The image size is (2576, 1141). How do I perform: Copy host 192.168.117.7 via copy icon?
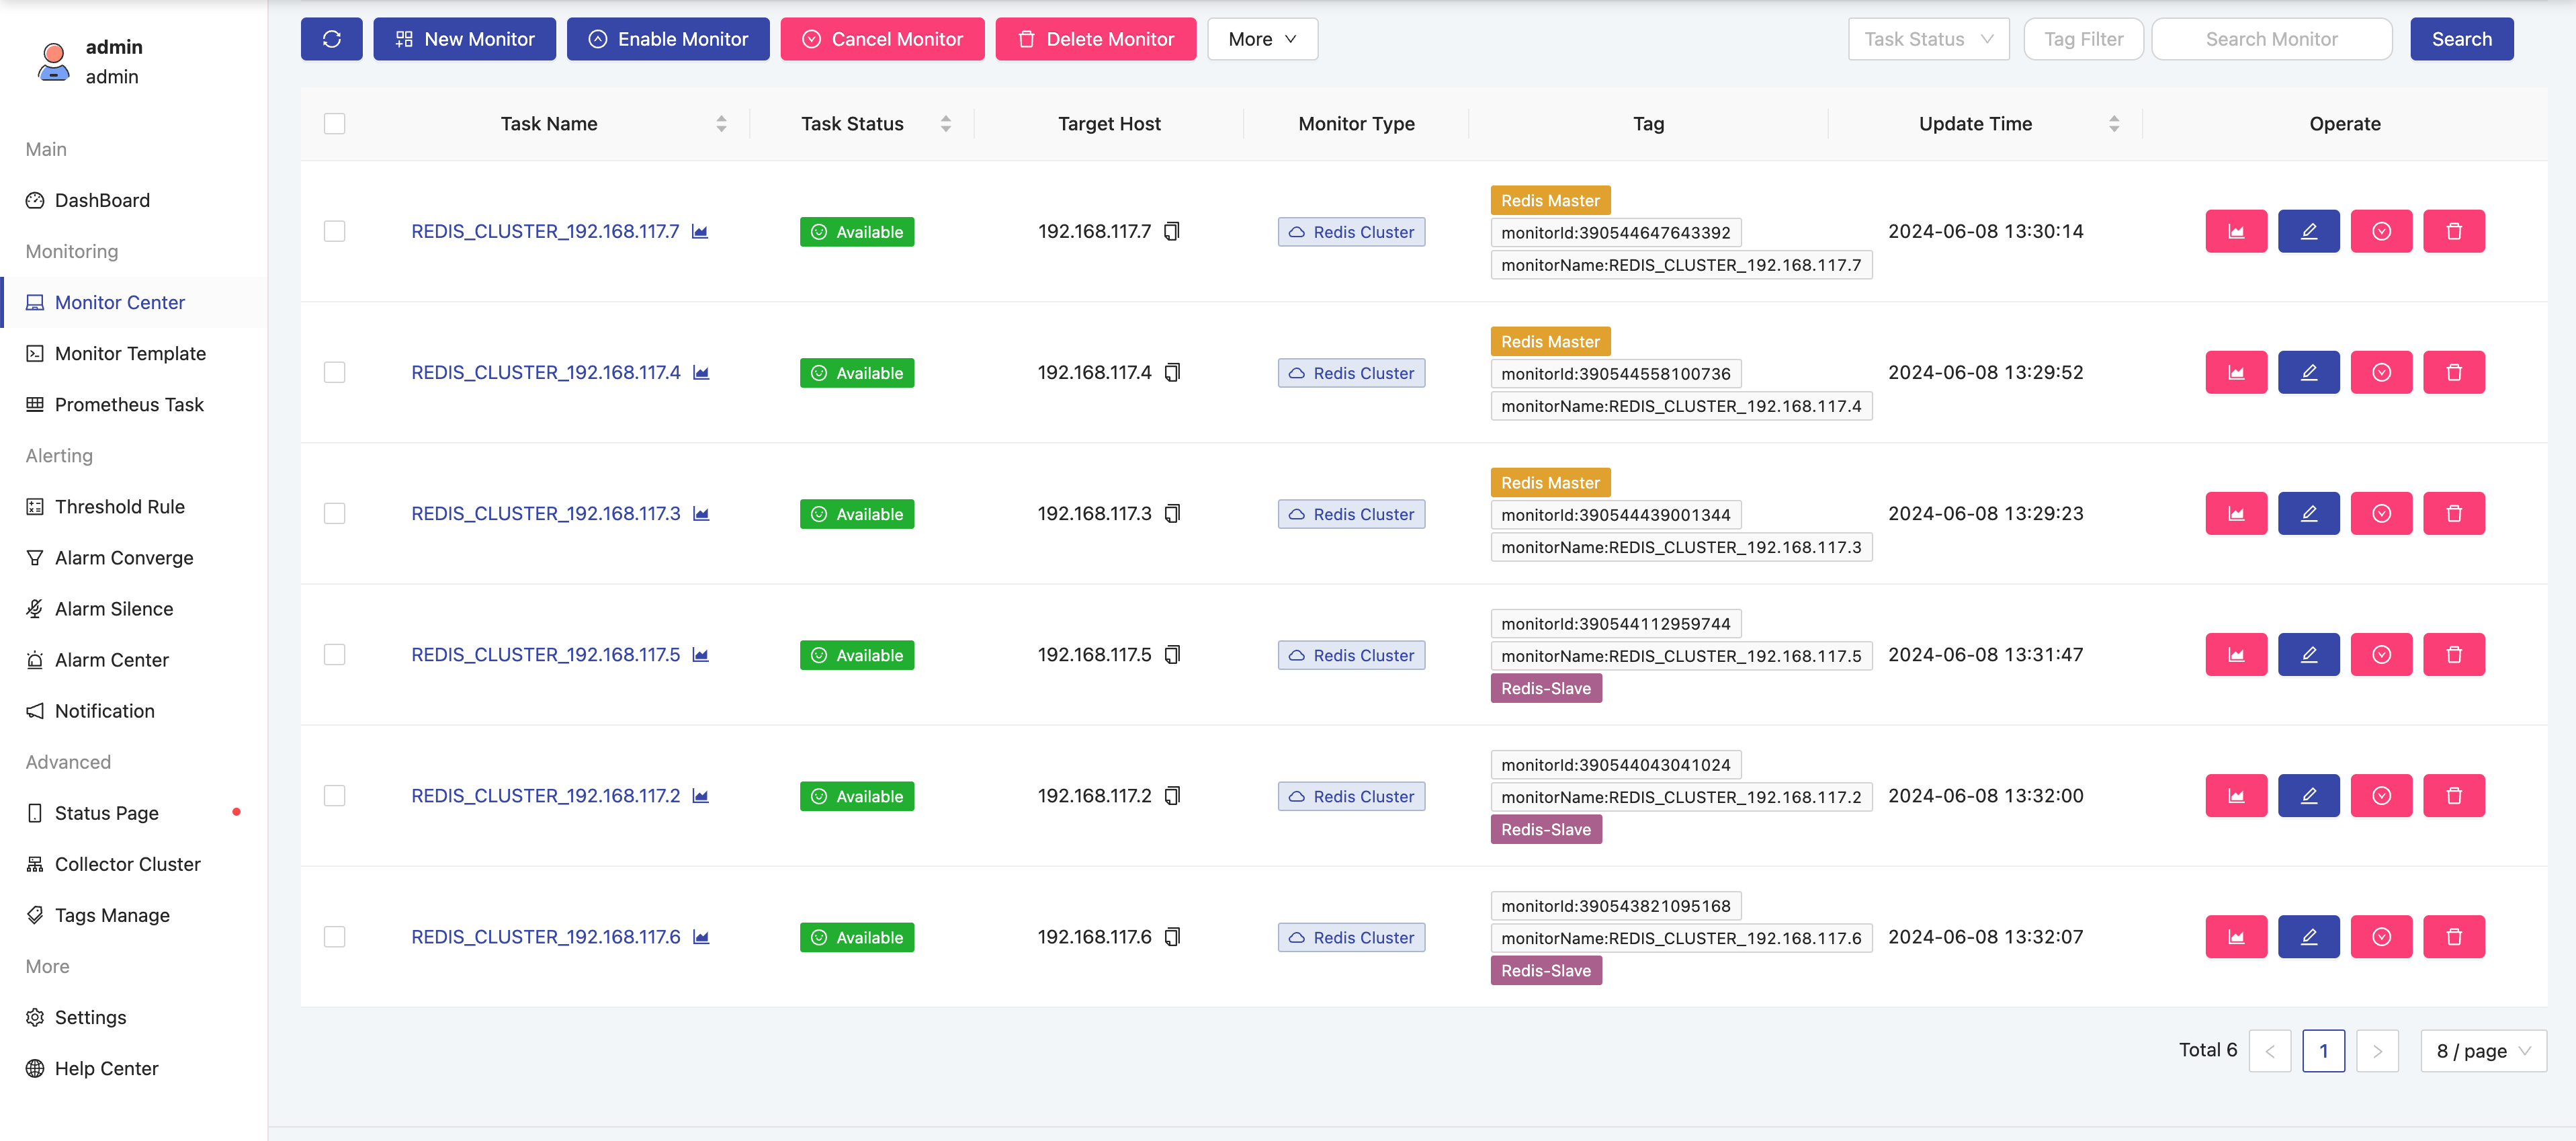(x=1172, y=231)
